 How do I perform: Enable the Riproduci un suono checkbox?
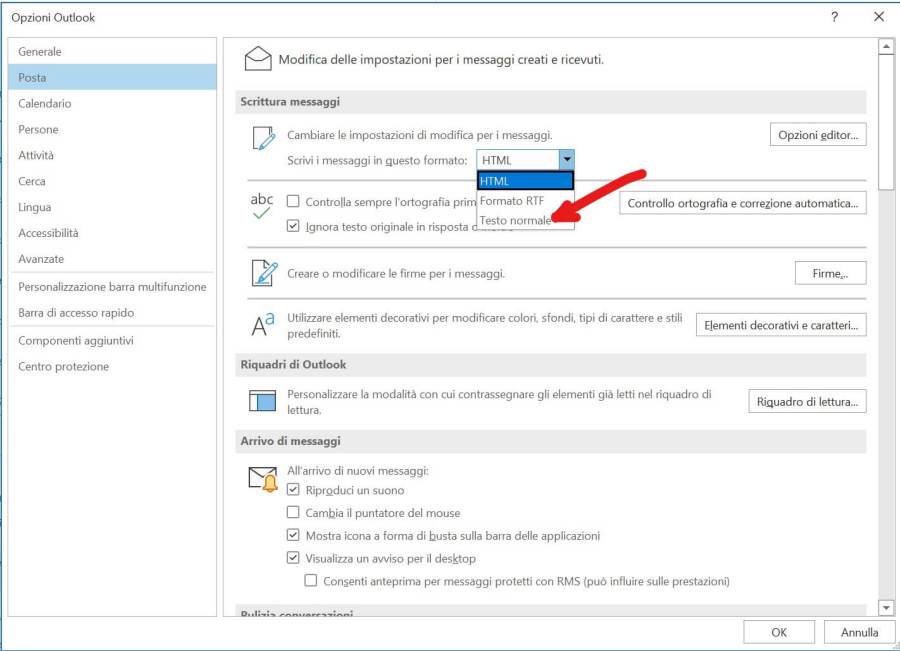(x=293, y=490)
